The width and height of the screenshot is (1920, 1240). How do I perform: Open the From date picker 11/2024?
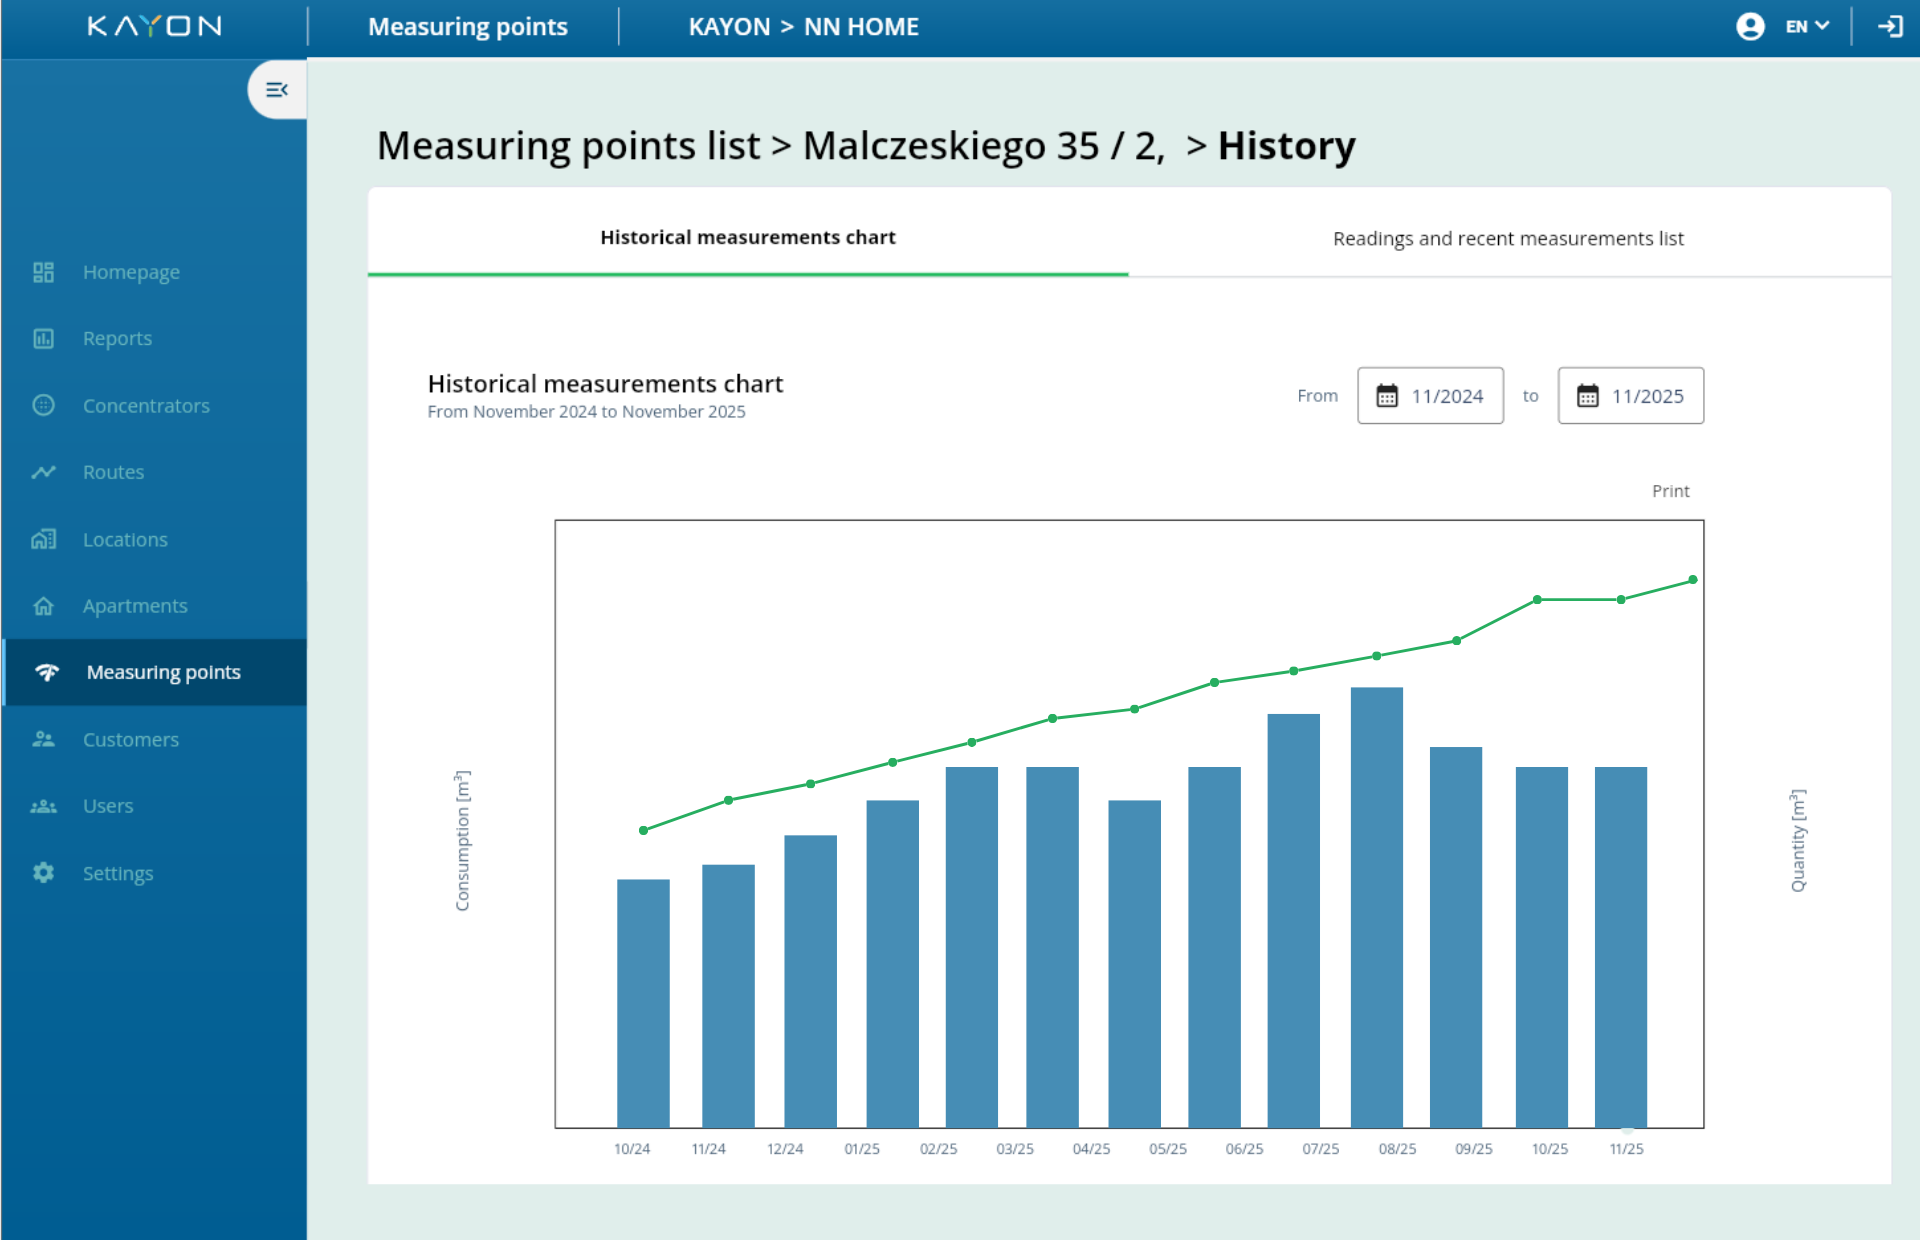tap(1430, 396)
